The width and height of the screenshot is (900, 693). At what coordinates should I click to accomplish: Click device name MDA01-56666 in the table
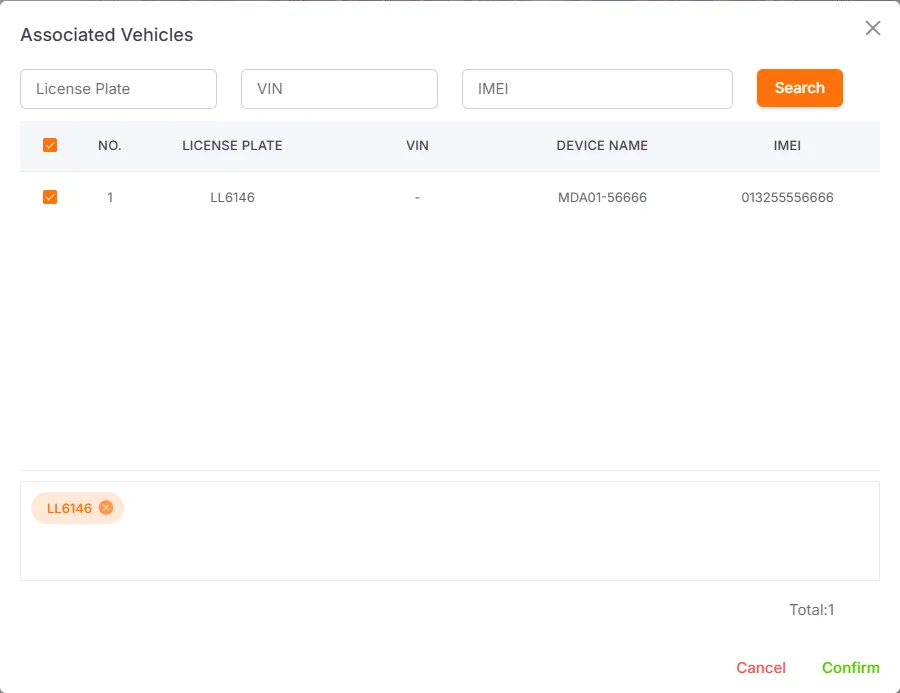[x=602, y=197]
